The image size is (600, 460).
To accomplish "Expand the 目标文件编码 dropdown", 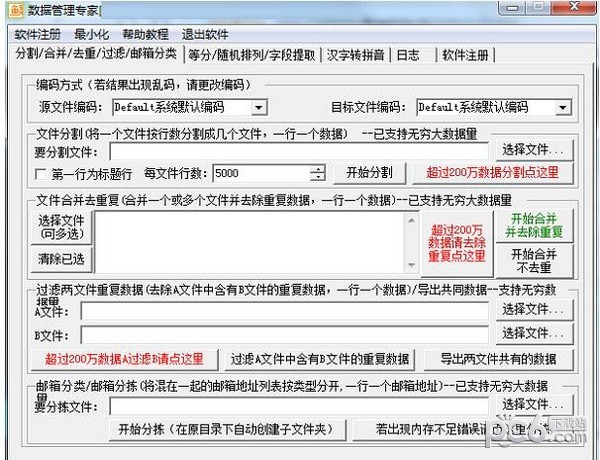I will (x=562, y=107).
